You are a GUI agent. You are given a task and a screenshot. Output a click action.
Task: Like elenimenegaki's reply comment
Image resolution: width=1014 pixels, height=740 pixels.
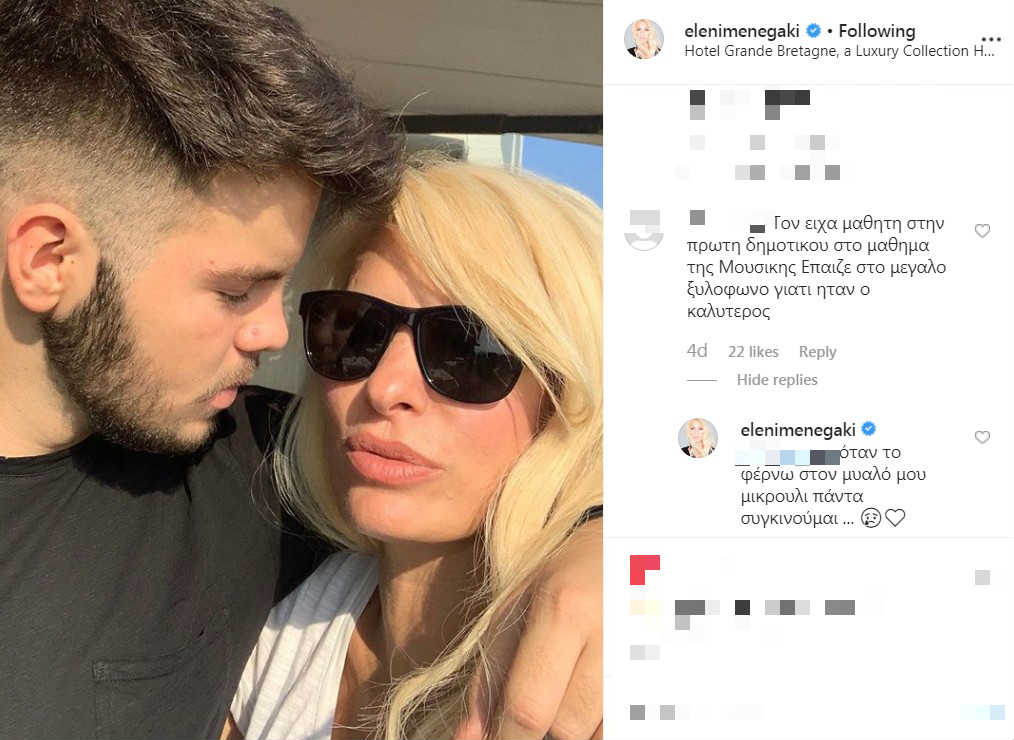point(982,437)
